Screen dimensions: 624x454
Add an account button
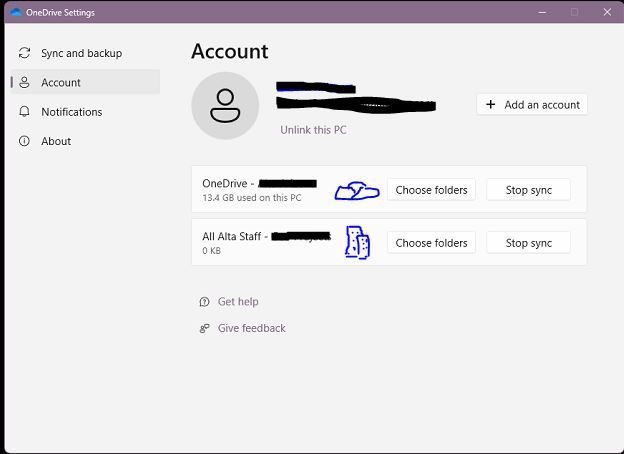532,105
